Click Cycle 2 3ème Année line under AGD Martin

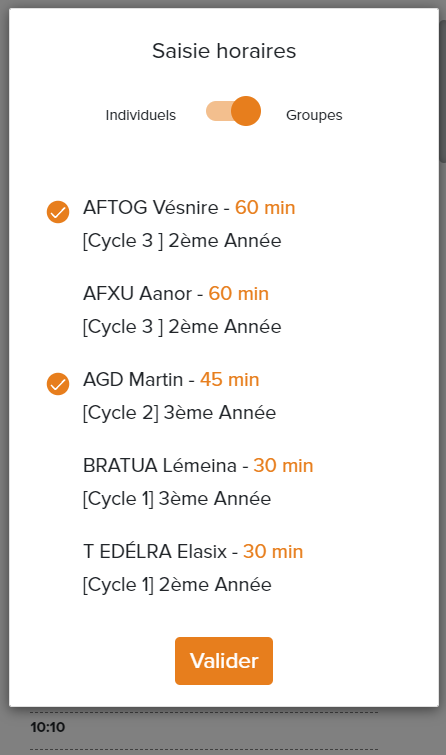pyautogui.click(x=179, y=413)
